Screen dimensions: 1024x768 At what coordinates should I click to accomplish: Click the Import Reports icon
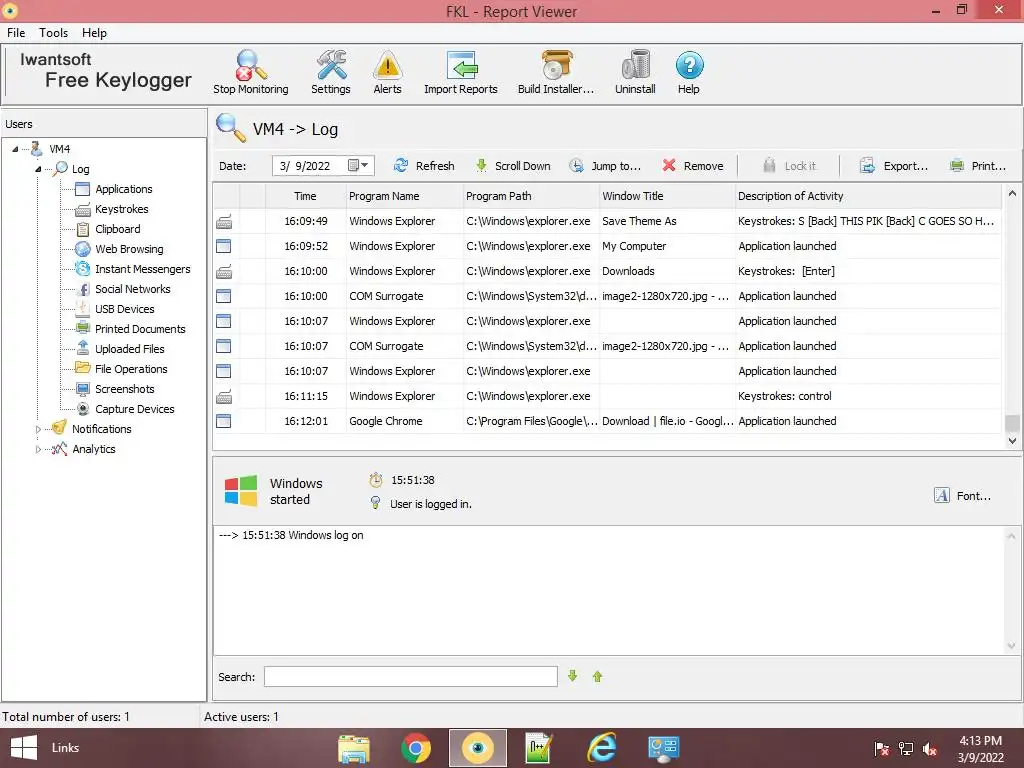click(x=461, y=72)
